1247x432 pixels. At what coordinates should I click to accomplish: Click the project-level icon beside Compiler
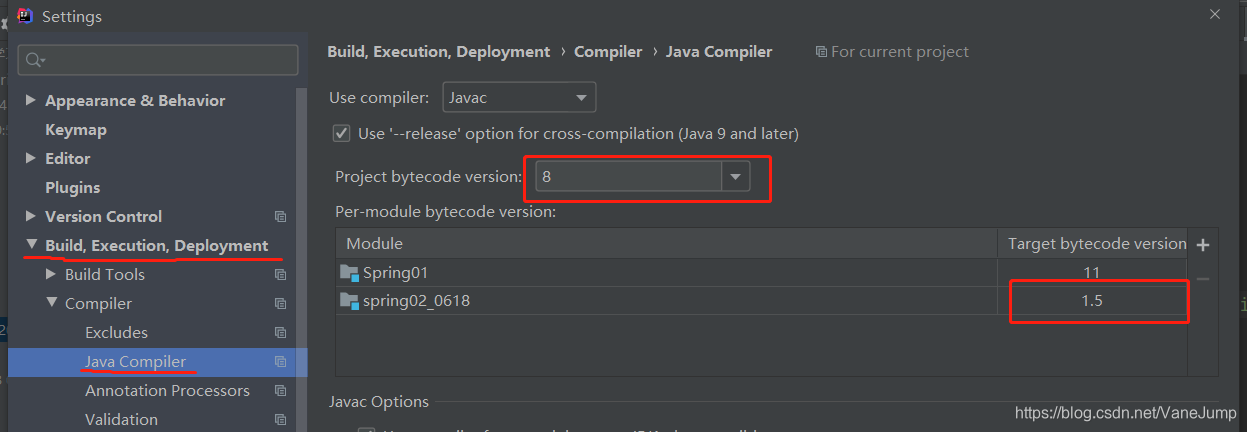(280, 304)
